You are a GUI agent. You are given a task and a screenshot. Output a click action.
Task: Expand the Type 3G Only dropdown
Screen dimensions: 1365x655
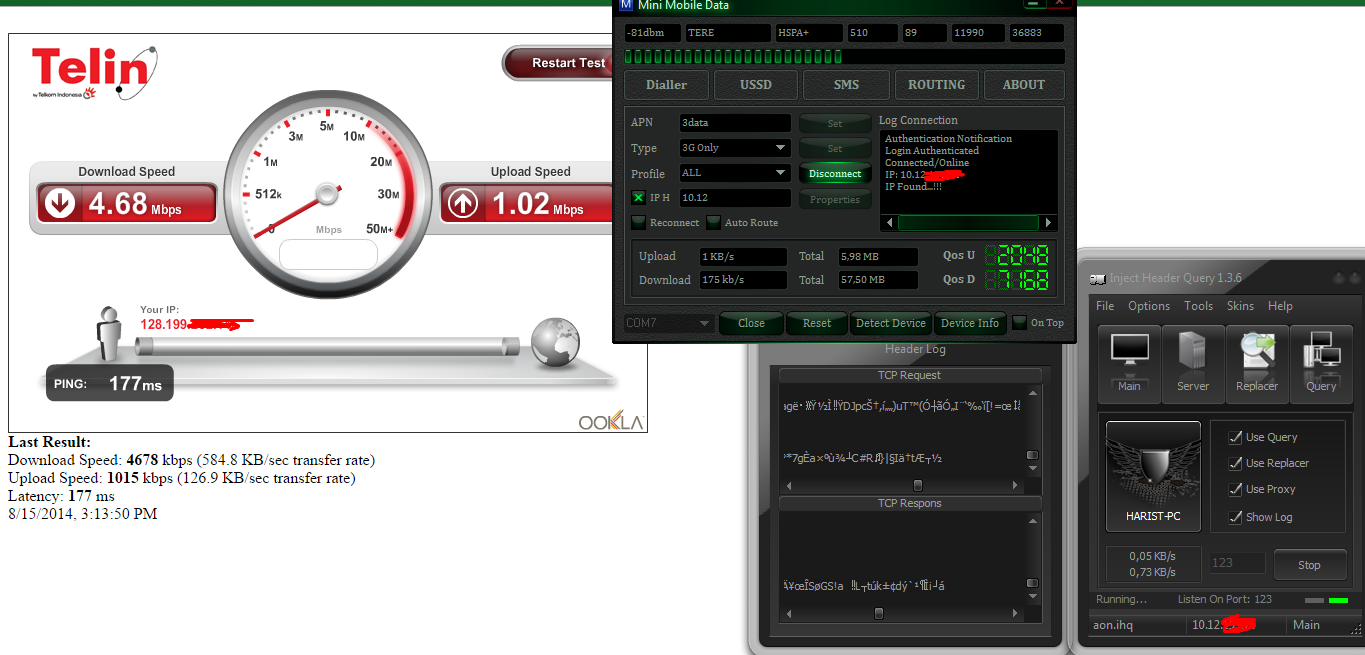click(780, 148)
